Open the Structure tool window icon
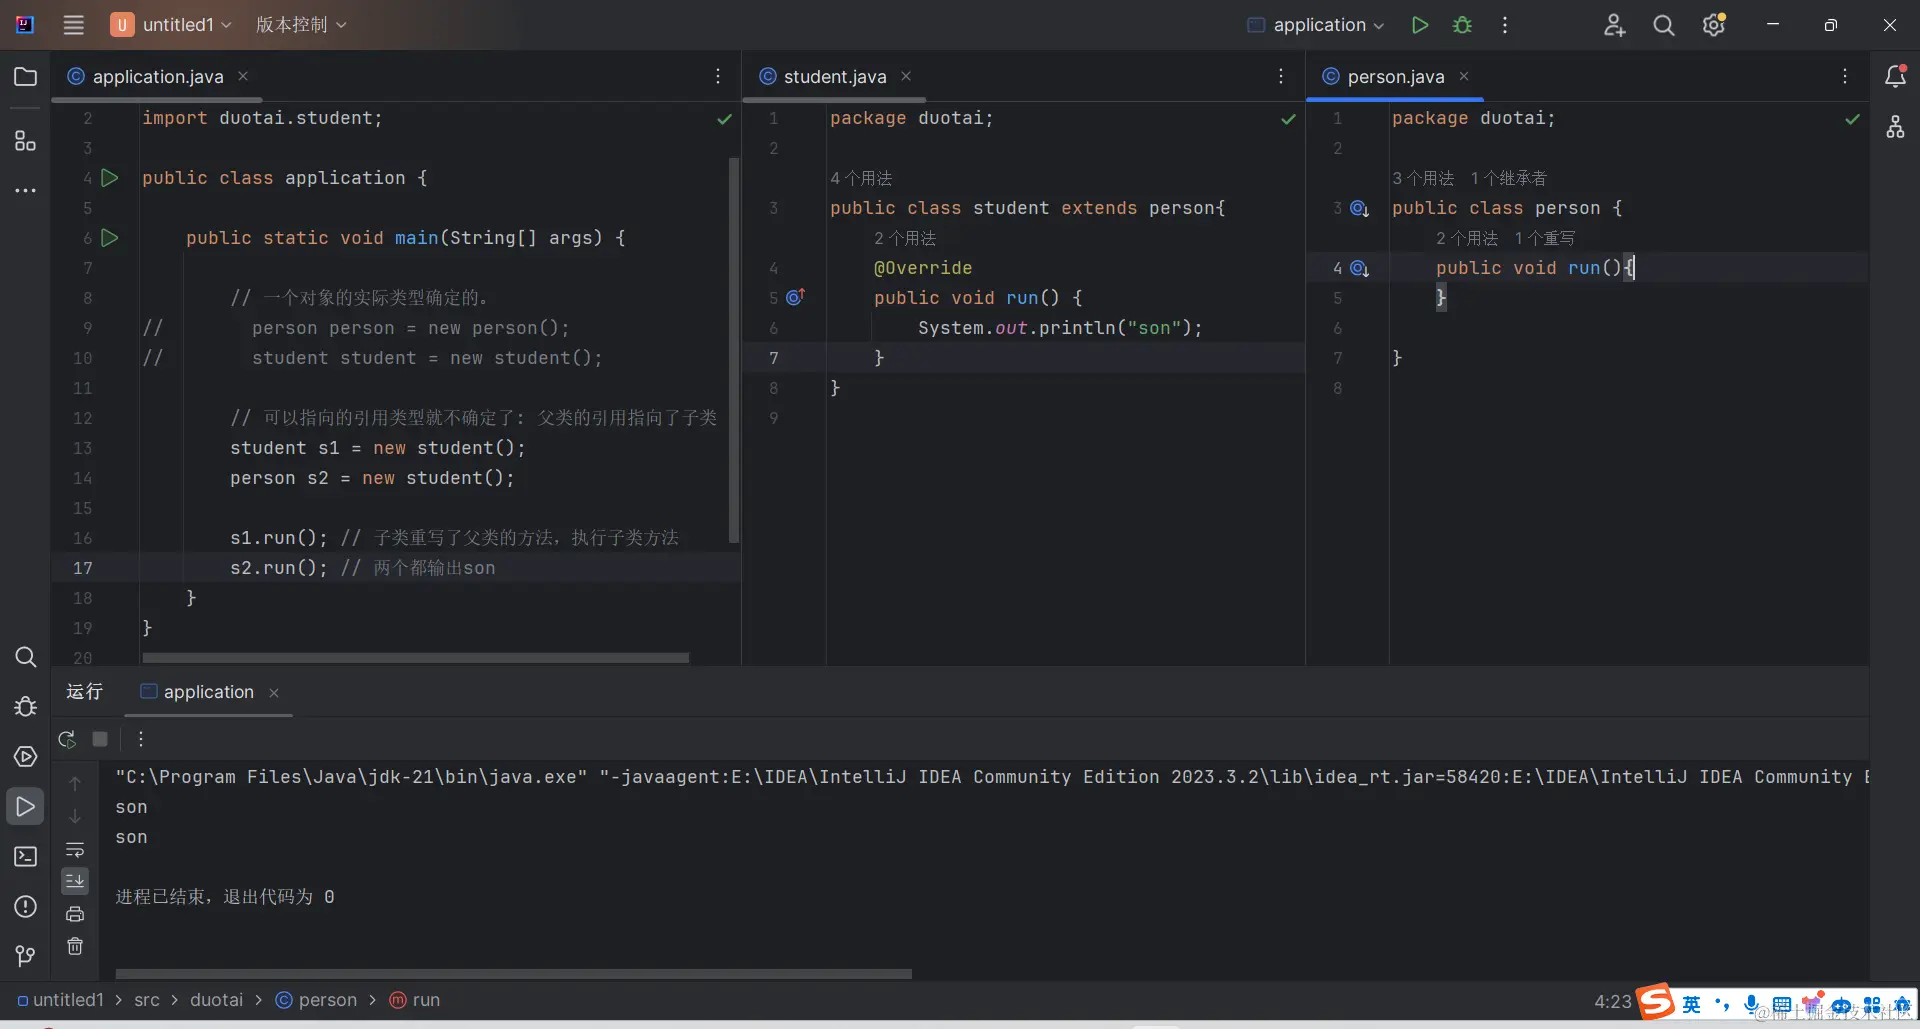The width and height of the screenshot is (1920, 1029). pyautogui.click(x=26, y=140)
